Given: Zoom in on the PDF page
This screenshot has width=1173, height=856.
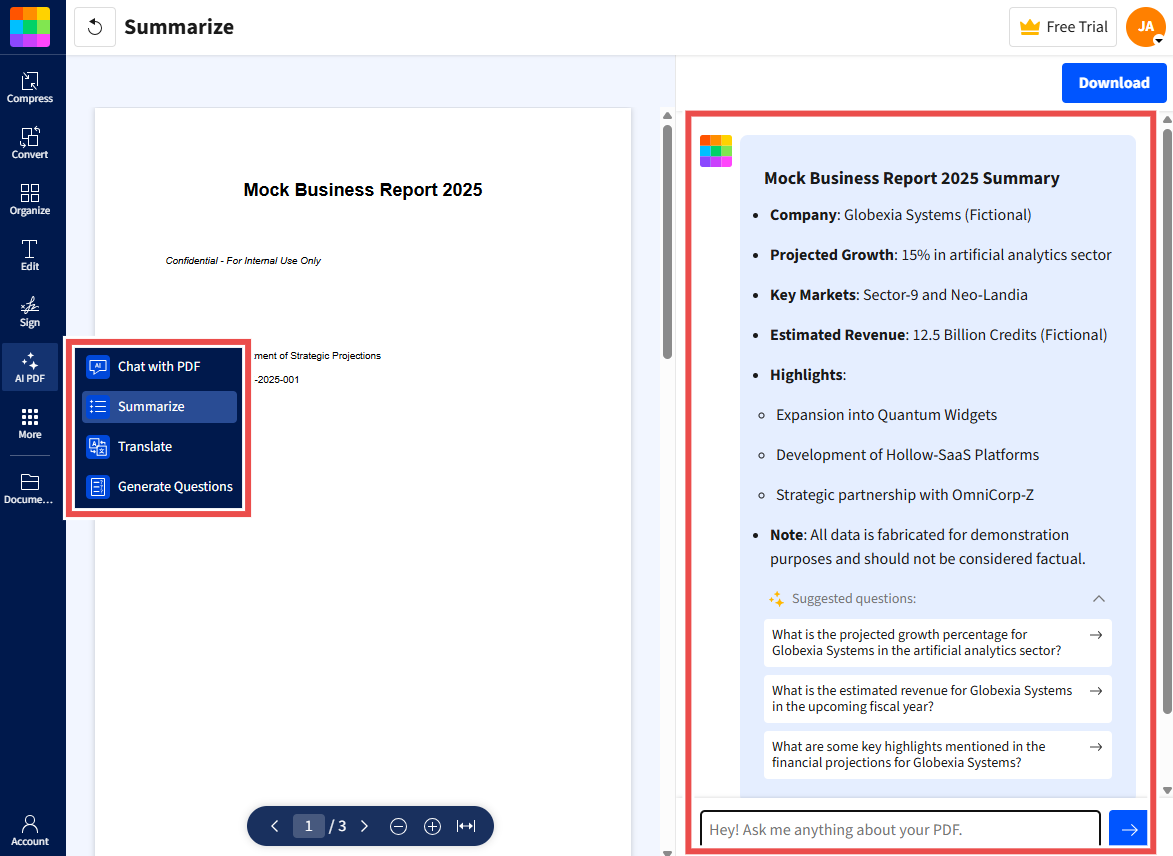Looking at the screenshot, I should point(432,826).
